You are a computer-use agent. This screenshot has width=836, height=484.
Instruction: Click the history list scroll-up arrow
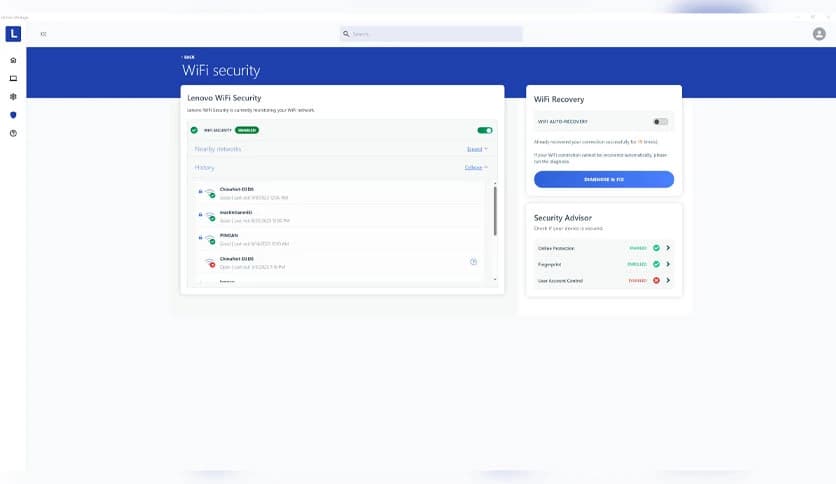(x=495, y=184)
